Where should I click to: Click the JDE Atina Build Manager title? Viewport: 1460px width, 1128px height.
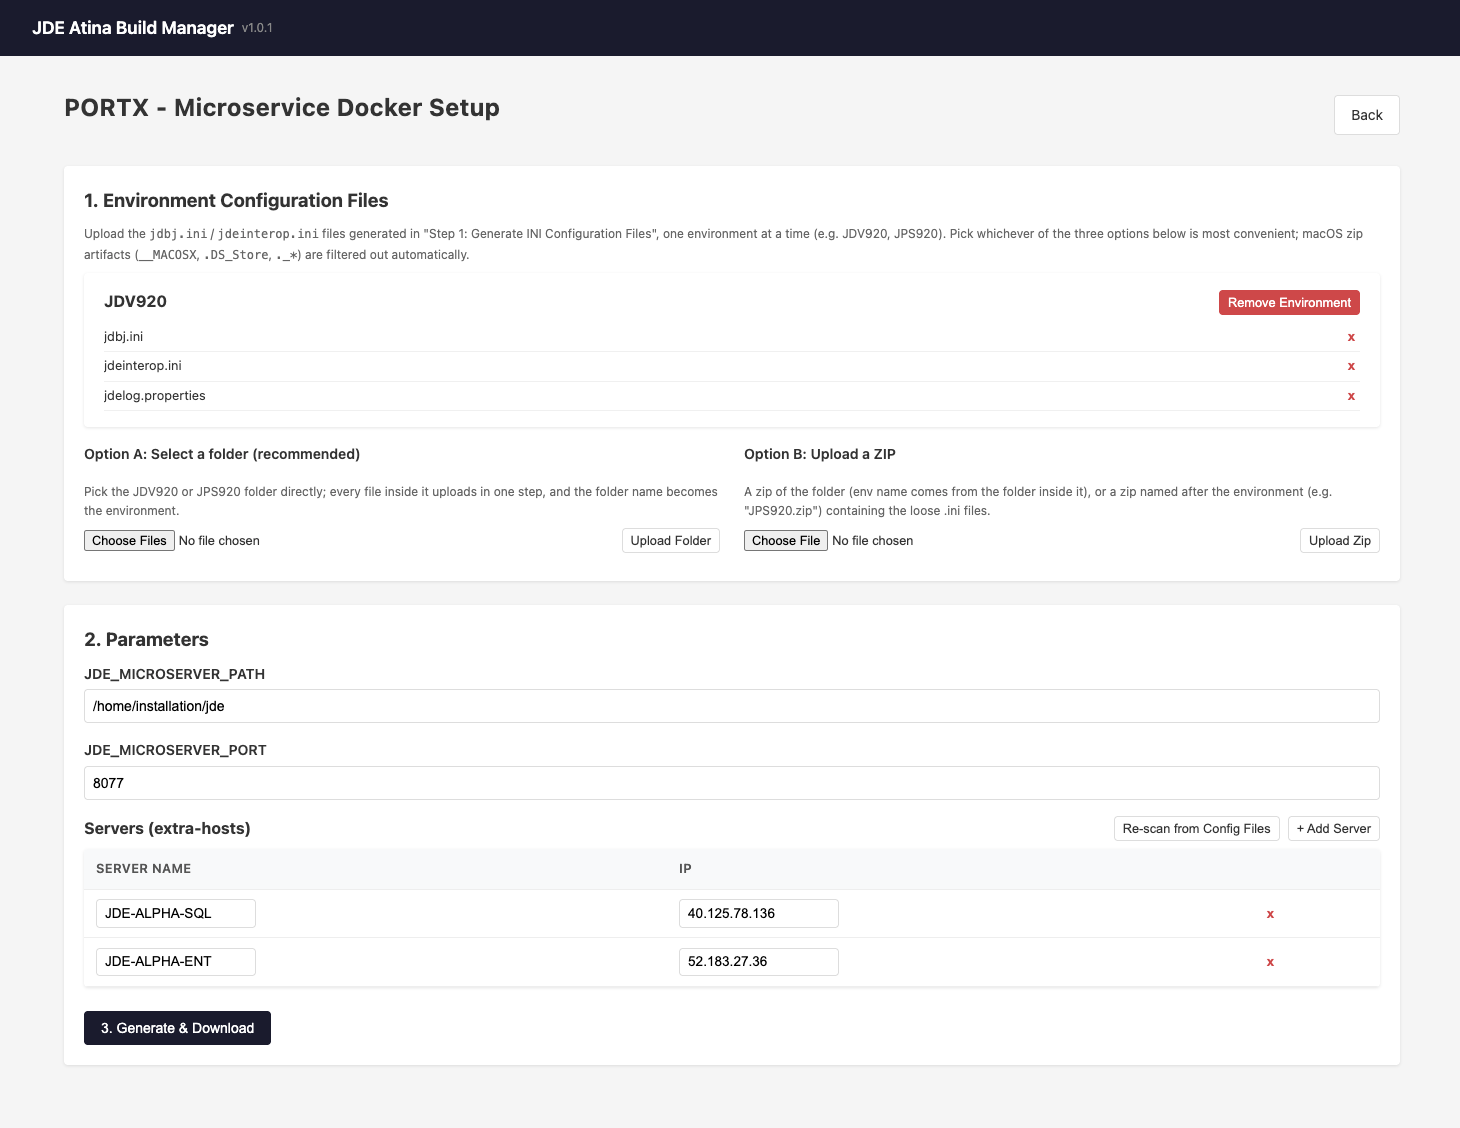(133, 28)
